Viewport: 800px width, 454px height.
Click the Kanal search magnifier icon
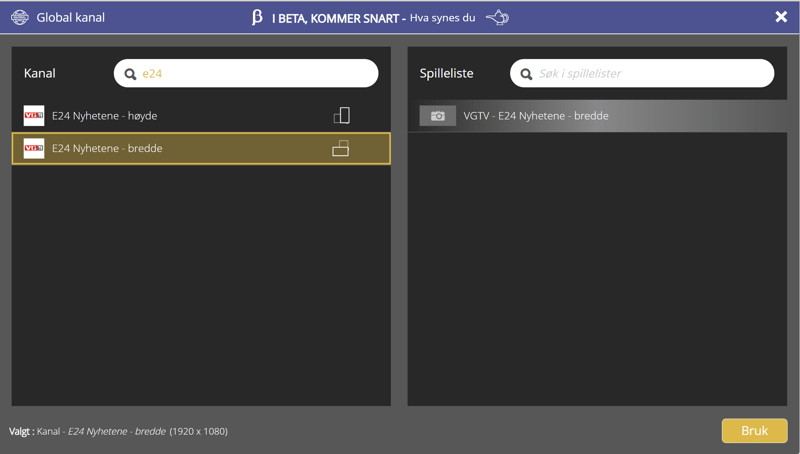pyautogui.click(x=131, y=74)
